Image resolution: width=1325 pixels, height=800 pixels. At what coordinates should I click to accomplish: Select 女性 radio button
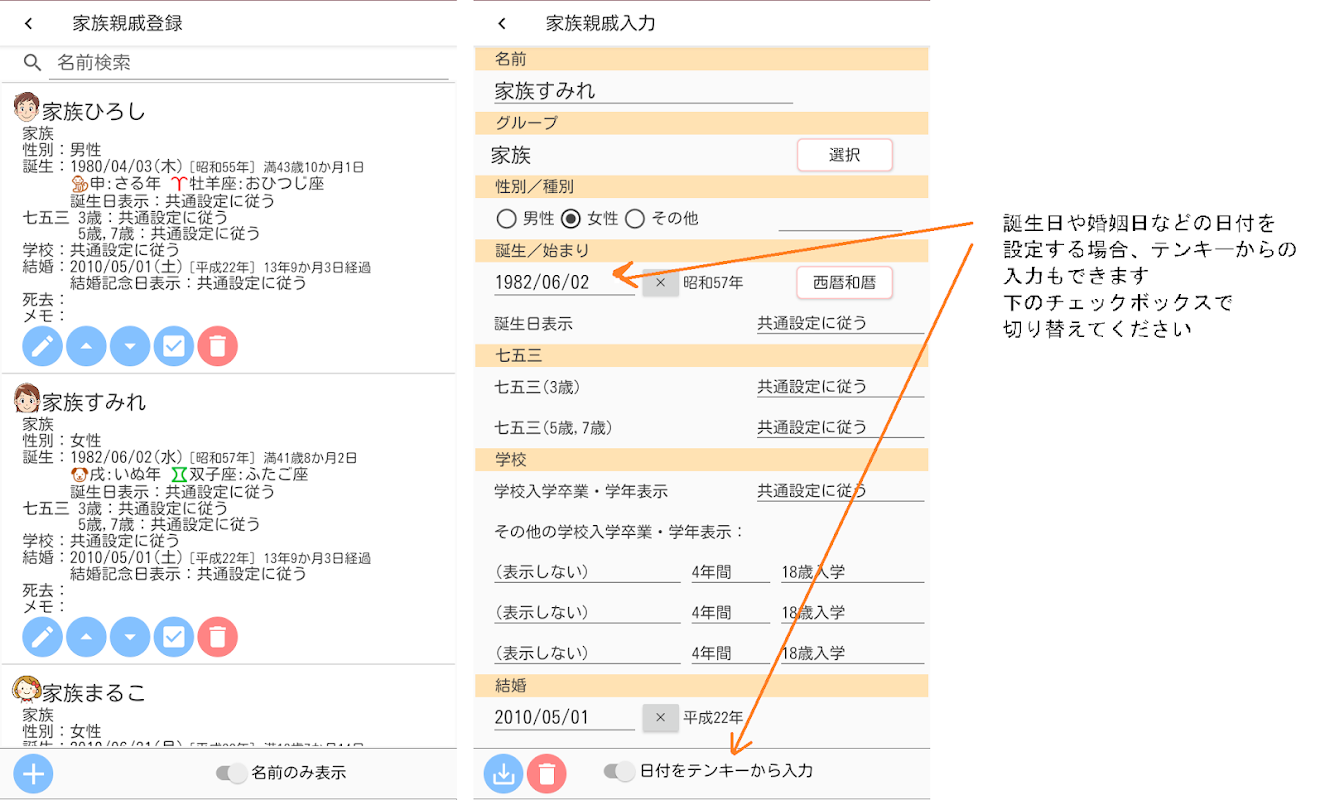[571, 218]
